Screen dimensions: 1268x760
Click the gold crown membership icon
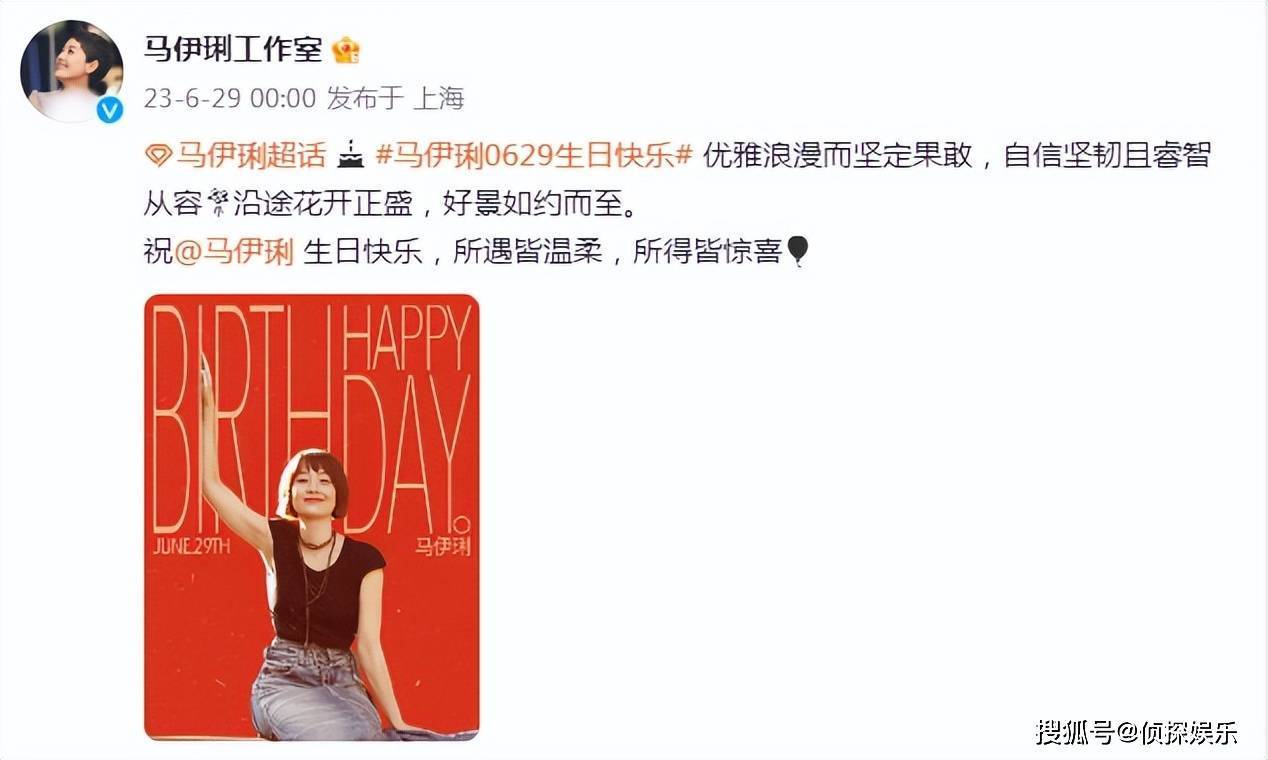(x=346, y=49)
